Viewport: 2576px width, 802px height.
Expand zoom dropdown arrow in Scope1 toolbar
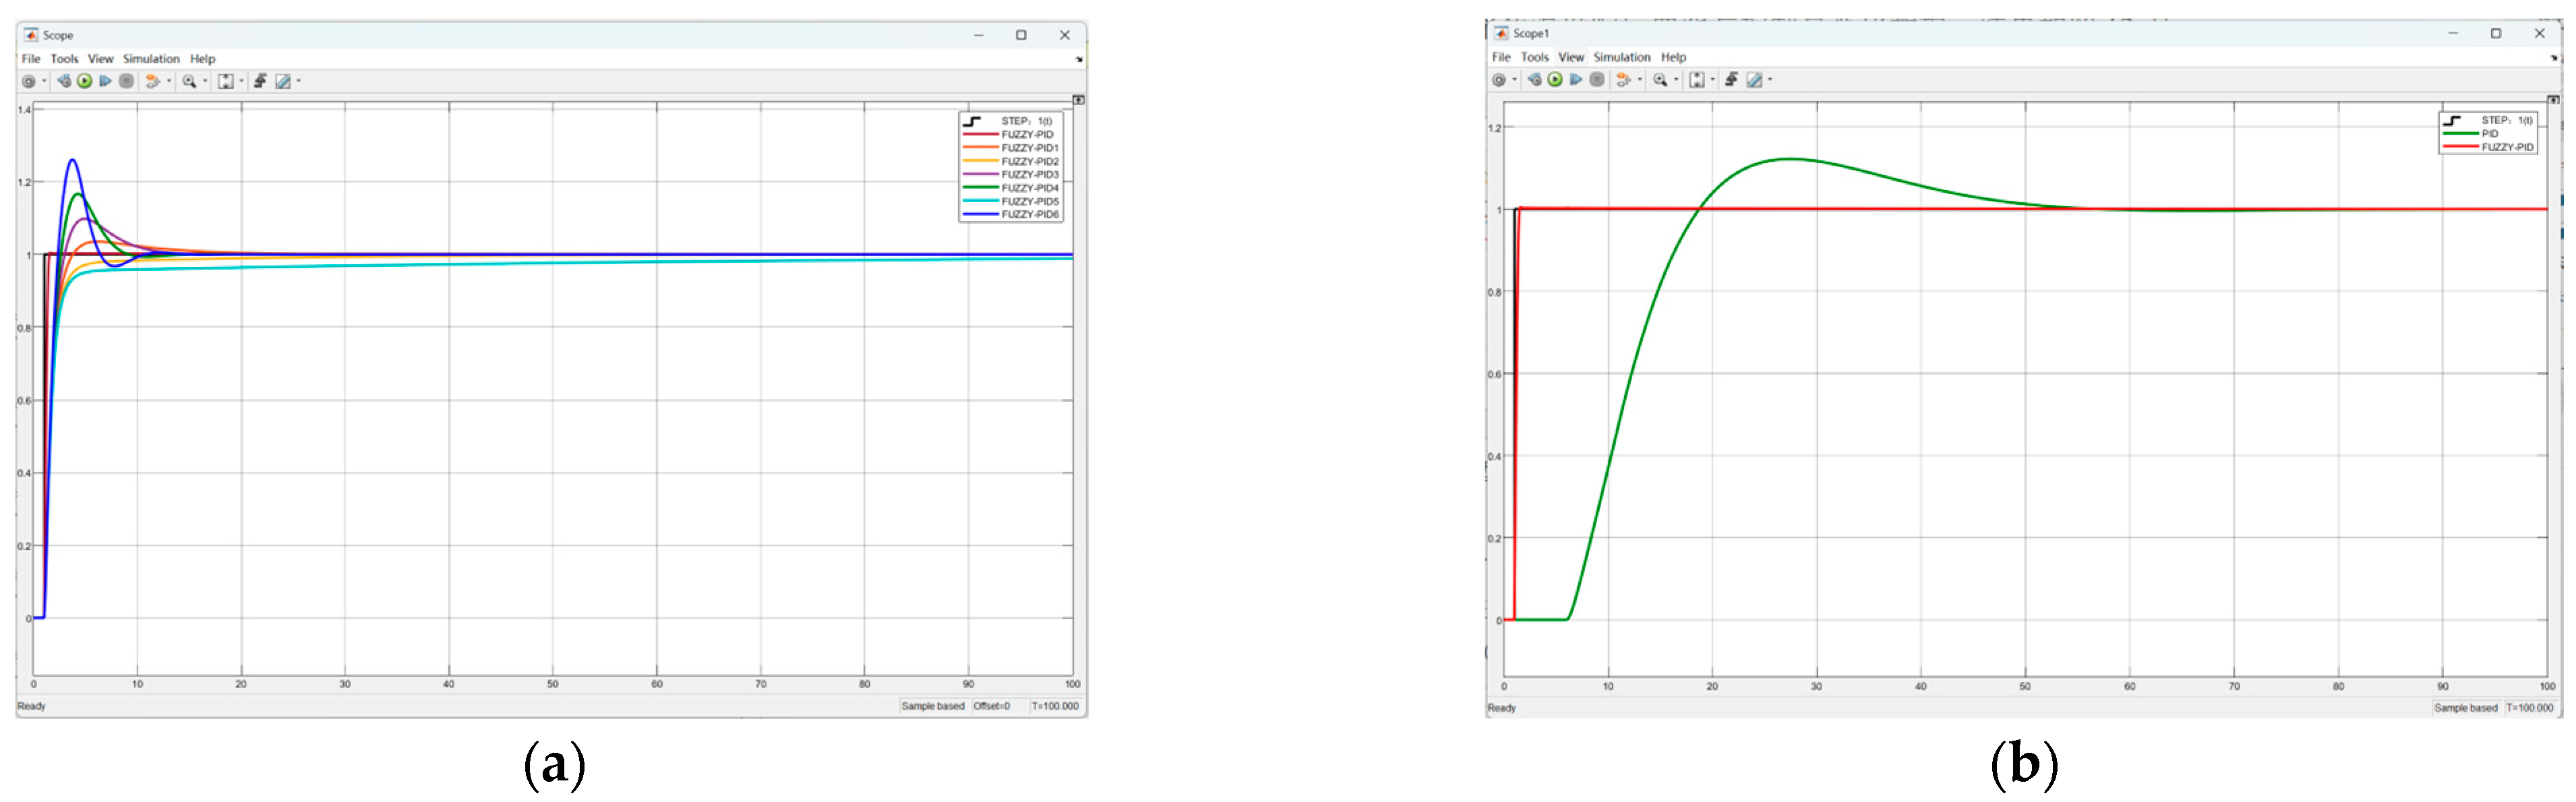[x=1677, y=79]
